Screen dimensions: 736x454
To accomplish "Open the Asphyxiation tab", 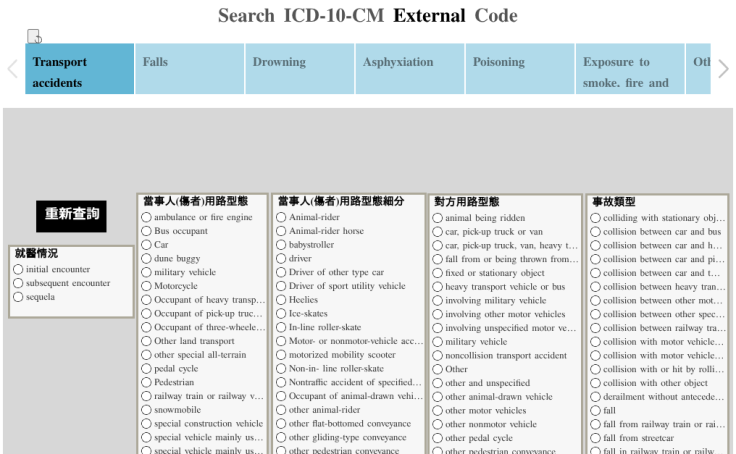I will tap(410, 69).
